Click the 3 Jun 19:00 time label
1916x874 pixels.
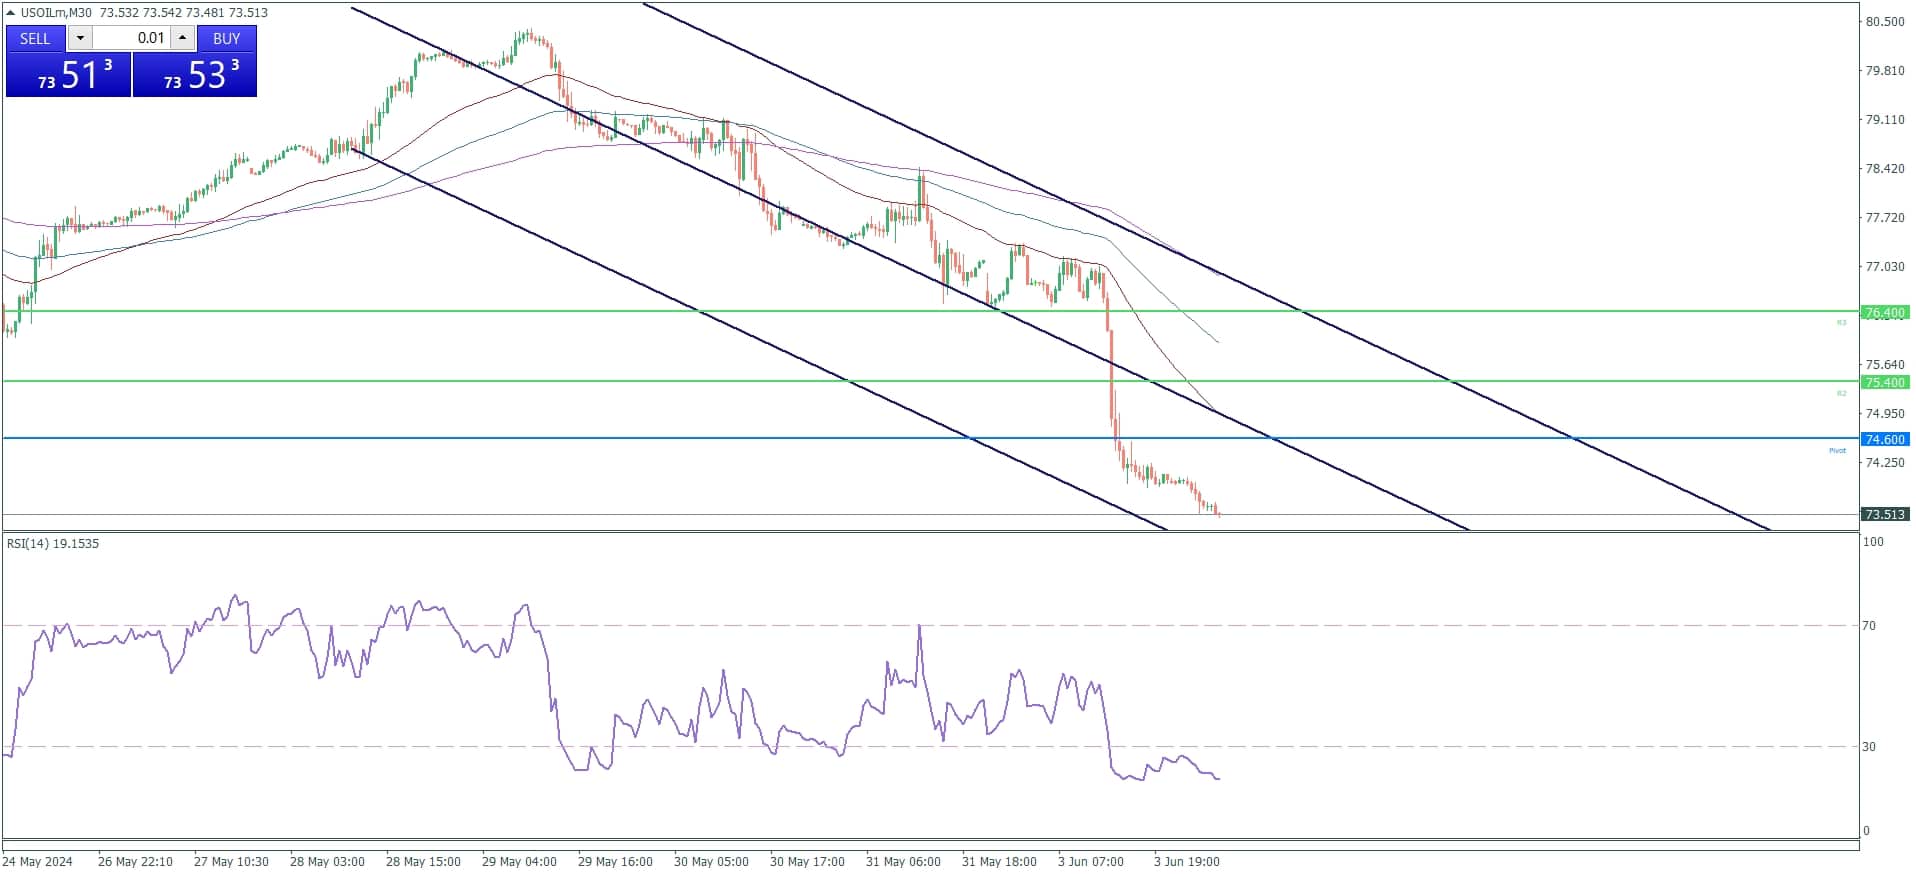pos(1186,862)
